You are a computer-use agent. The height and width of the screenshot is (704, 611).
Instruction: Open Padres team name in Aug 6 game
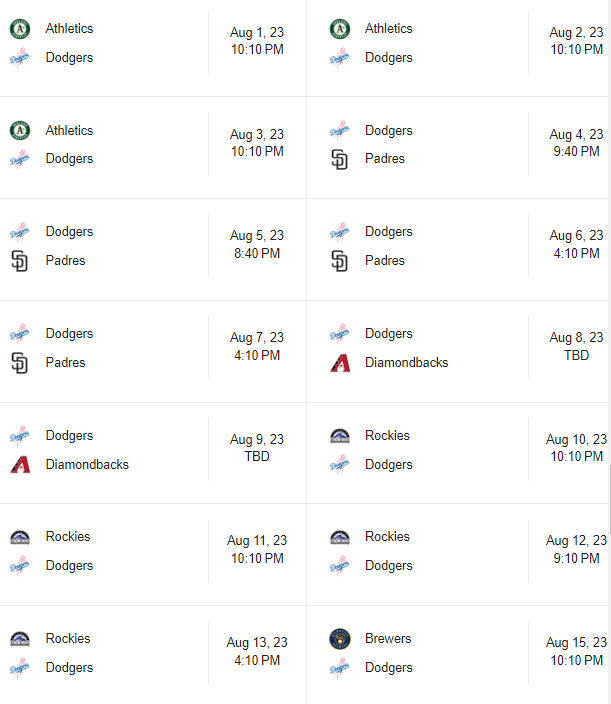(385, 261)
